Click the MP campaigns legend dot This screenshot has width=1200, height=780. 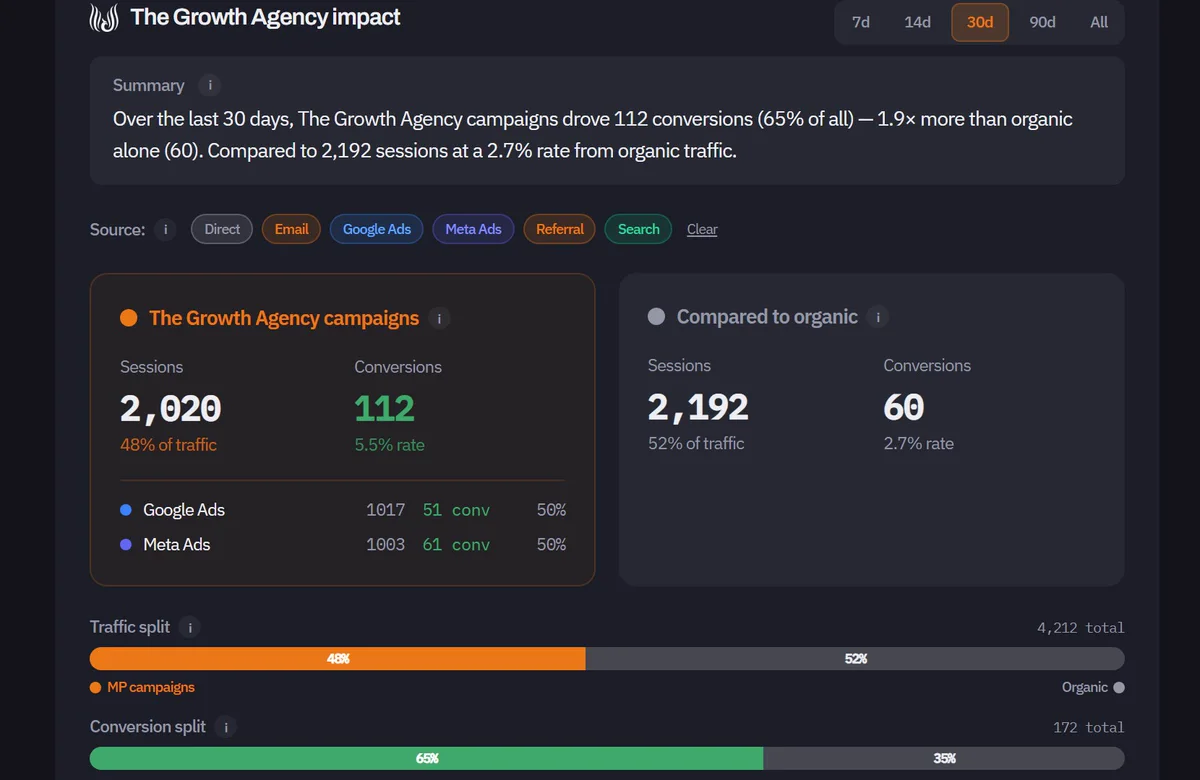tap(96, 688)
